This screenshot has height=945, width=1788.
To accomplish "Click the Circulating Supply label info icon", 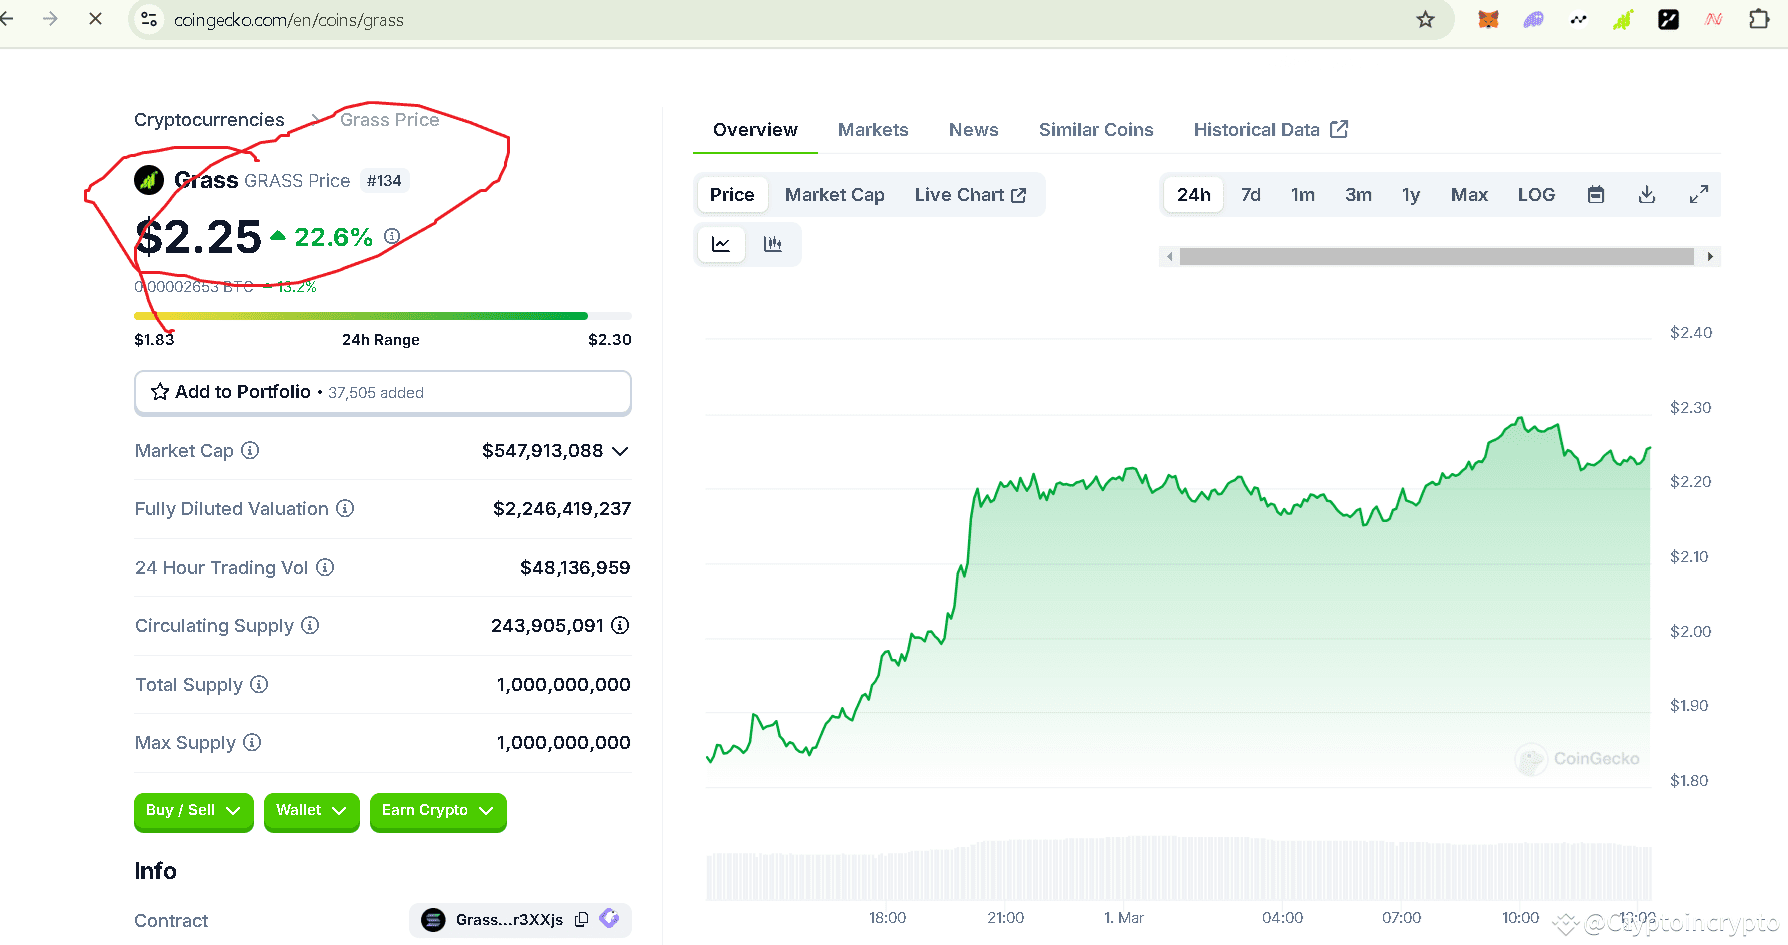I will (310, 625).
